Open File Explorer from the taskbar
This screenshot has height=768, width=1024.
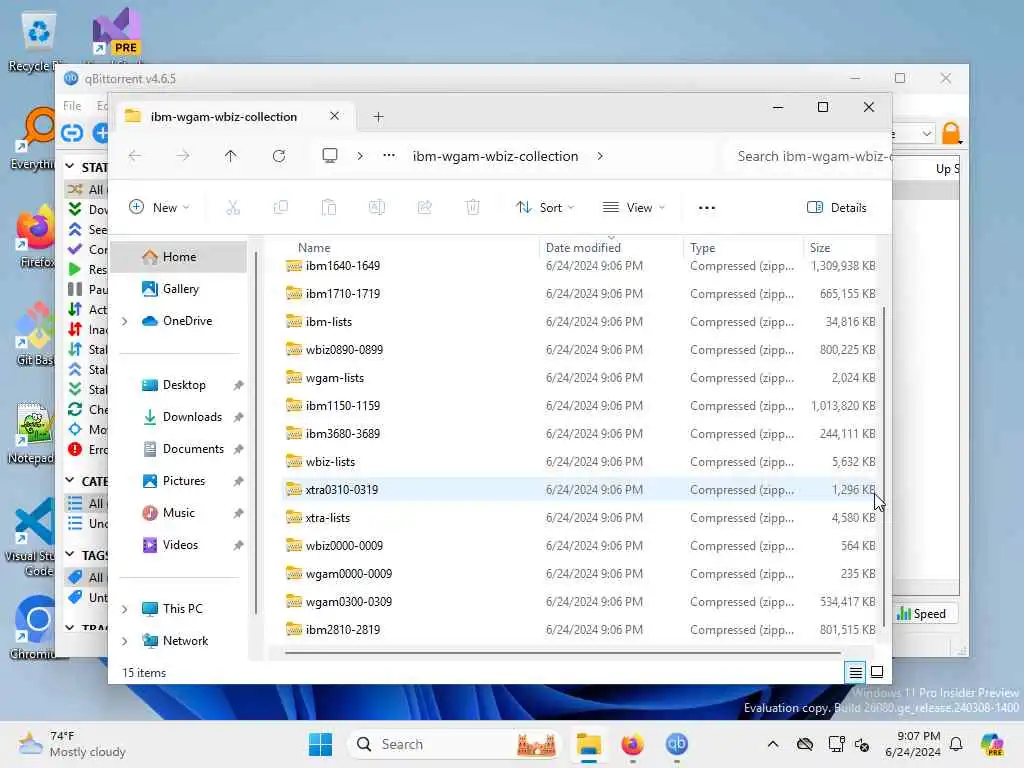point(588,744)
